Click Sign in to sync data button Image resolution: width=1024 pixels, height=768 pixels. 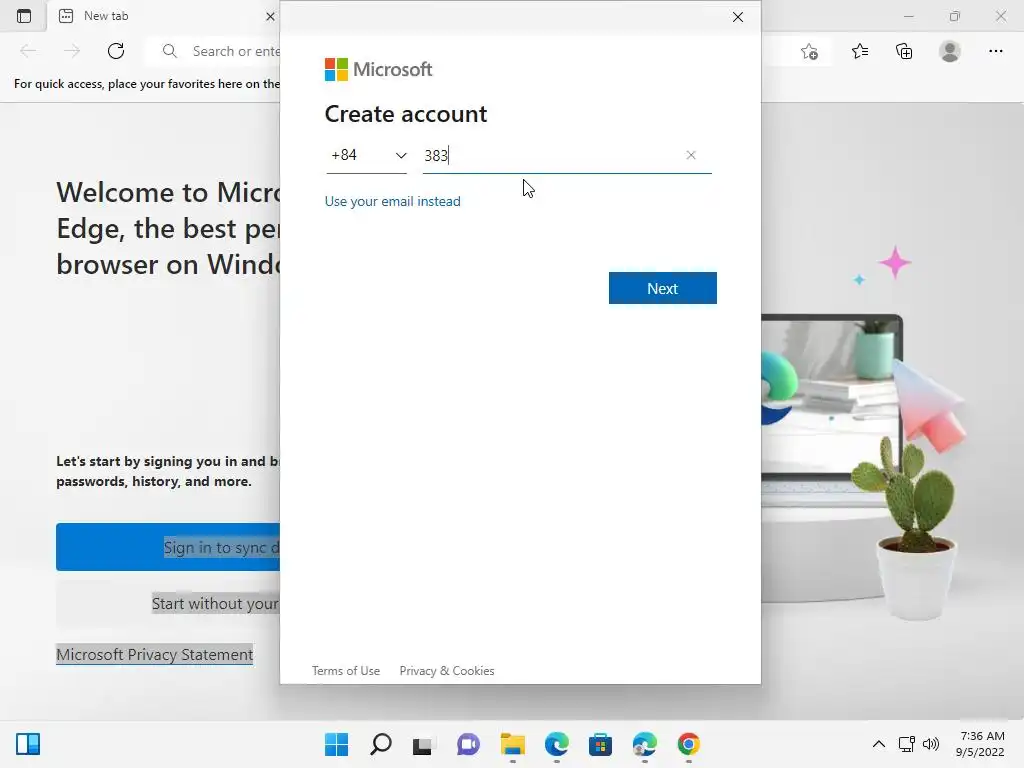[168, 547]
